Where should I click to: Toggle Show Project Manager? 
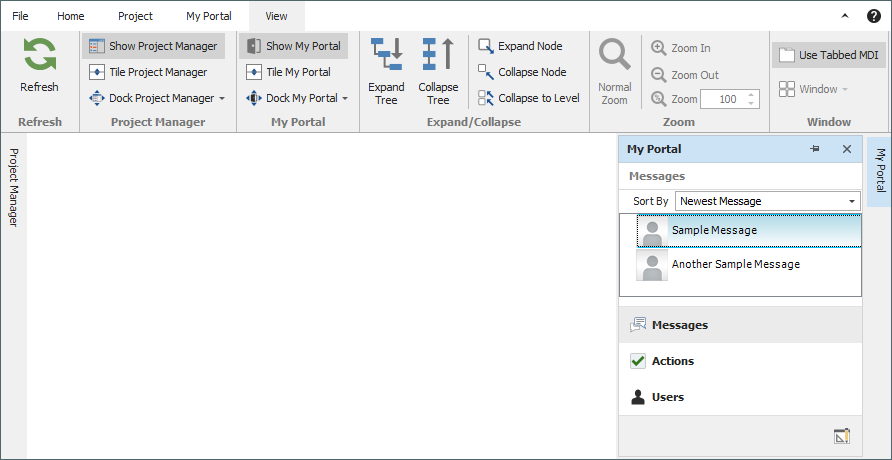pyautogui.click(x=154, y=46)
